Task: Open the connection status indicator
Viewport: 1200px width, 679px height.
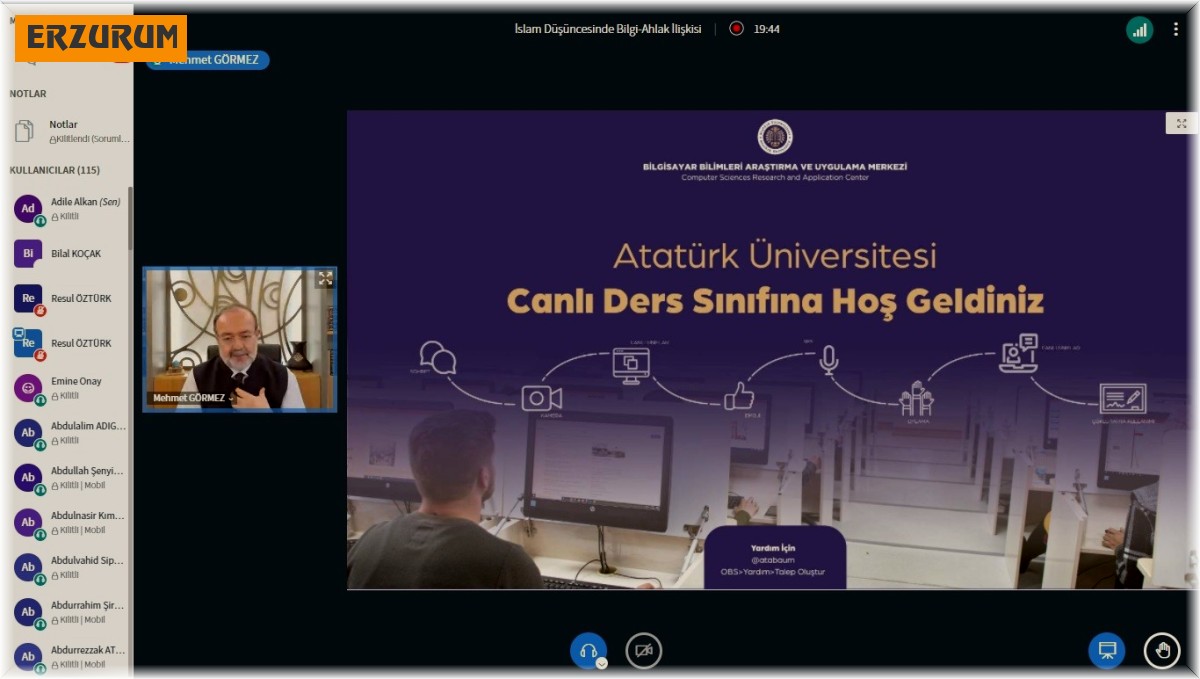Action: coord(1140,30)
